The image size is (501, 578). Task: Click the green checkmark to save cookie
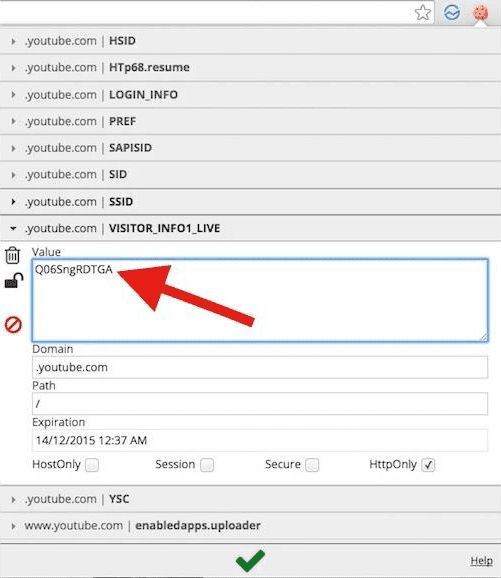[250, 560]
